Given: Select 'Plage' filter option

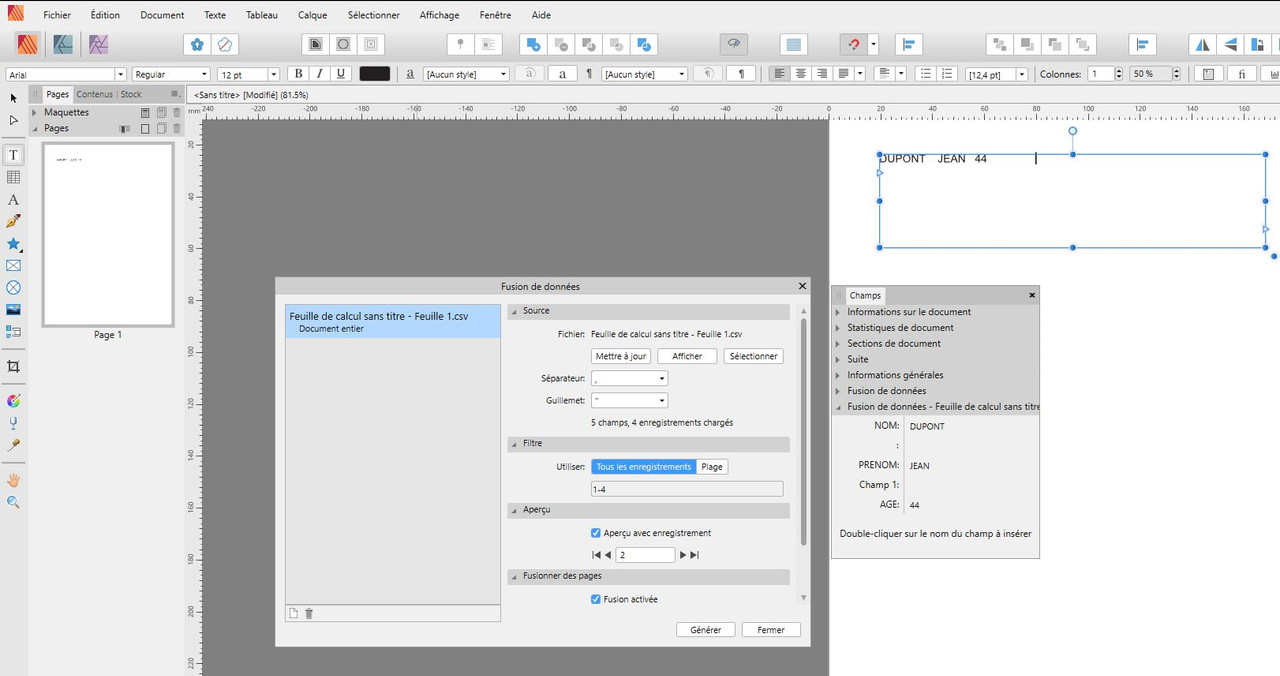Looking at the screenshot, I should pyautogui.click(x=712, y=467).
